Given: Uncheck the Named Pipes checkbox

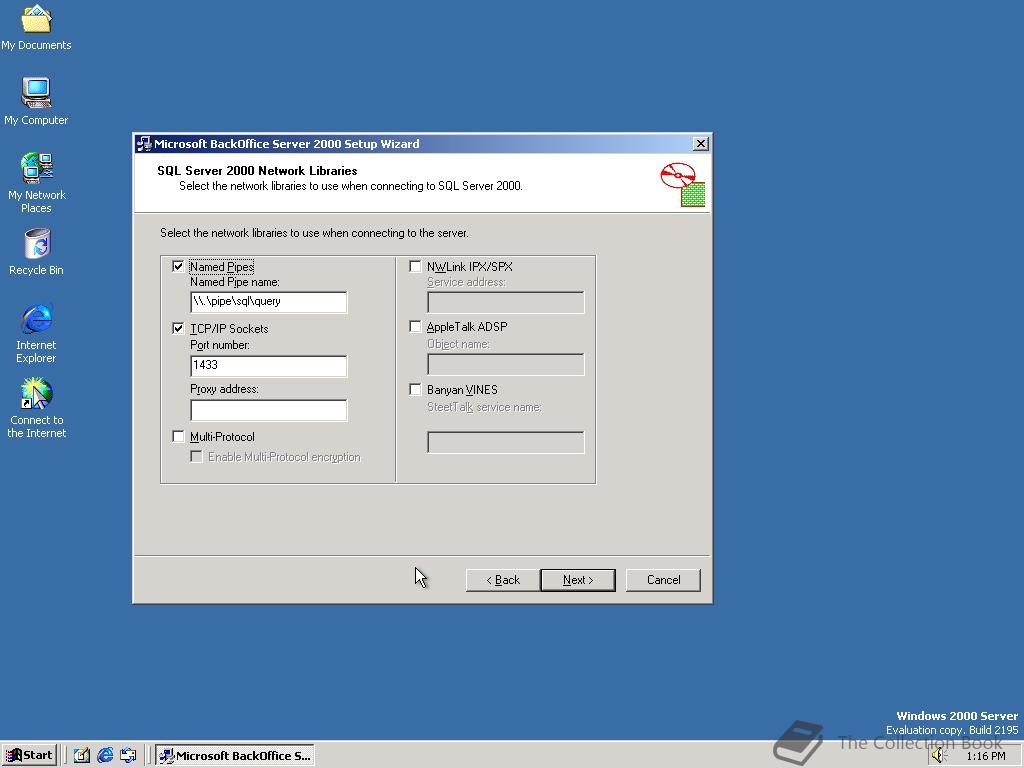Looking at the screenshot, I should coord(178,266).
